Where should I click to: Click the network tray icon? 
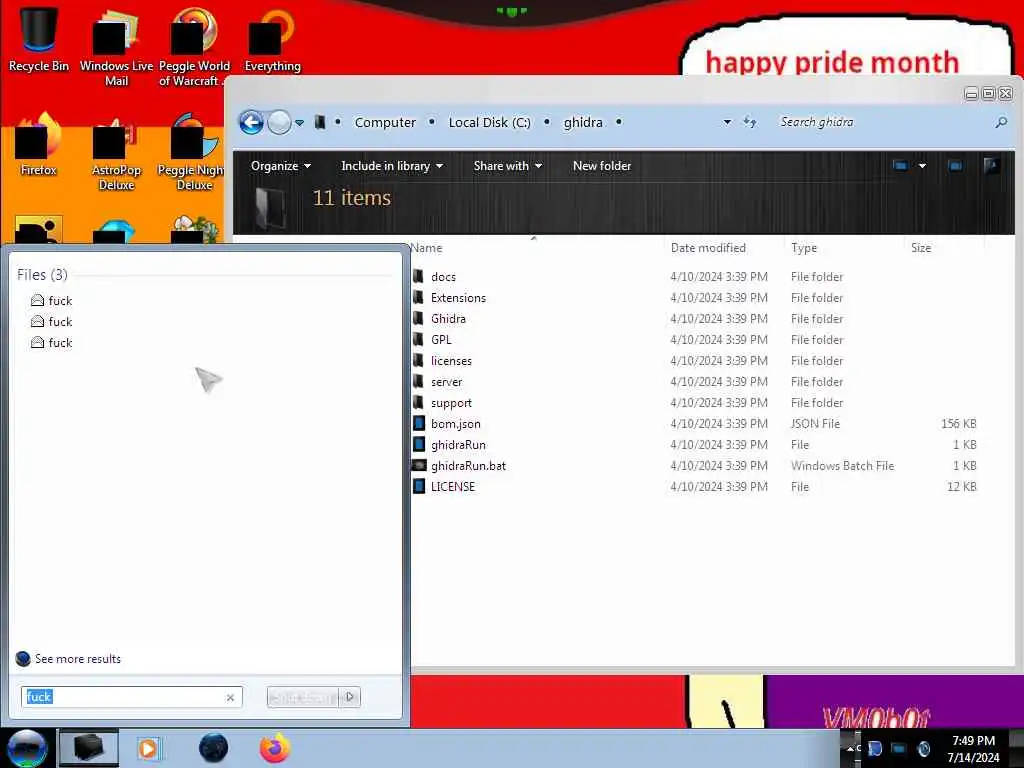[x=899, y=748]
